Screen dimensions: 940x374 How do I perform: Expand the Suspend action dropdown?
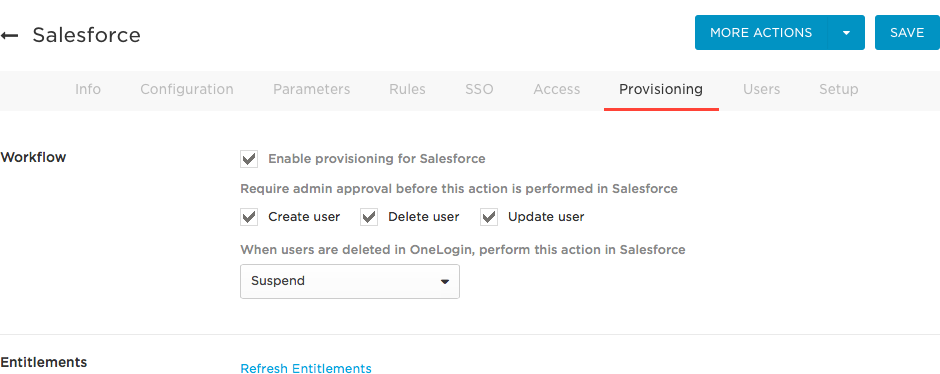tap(350, 281)
